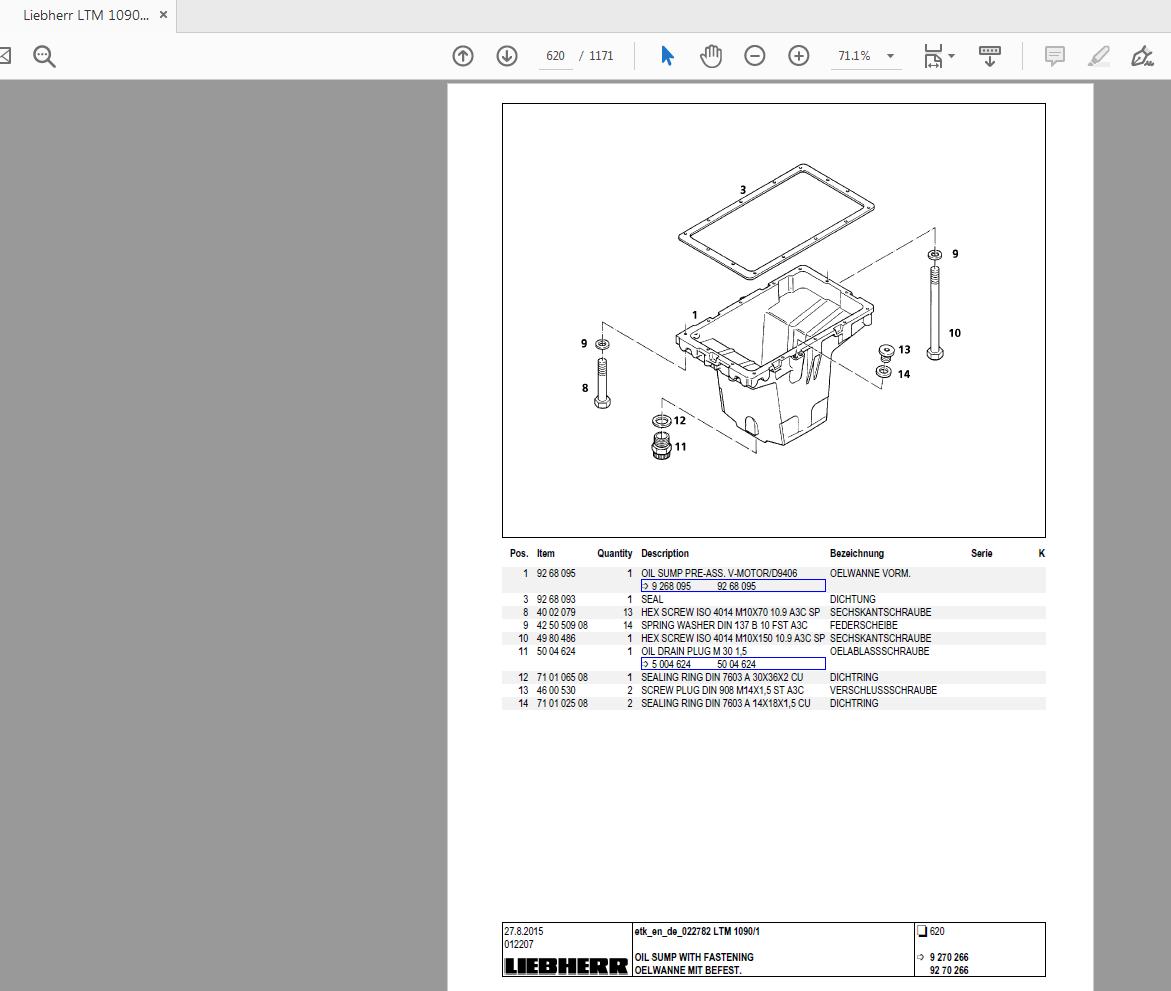This screenshot has width=1171, height=991.
Task: Activate the hand pan tool
Action: tap(711, 56)
